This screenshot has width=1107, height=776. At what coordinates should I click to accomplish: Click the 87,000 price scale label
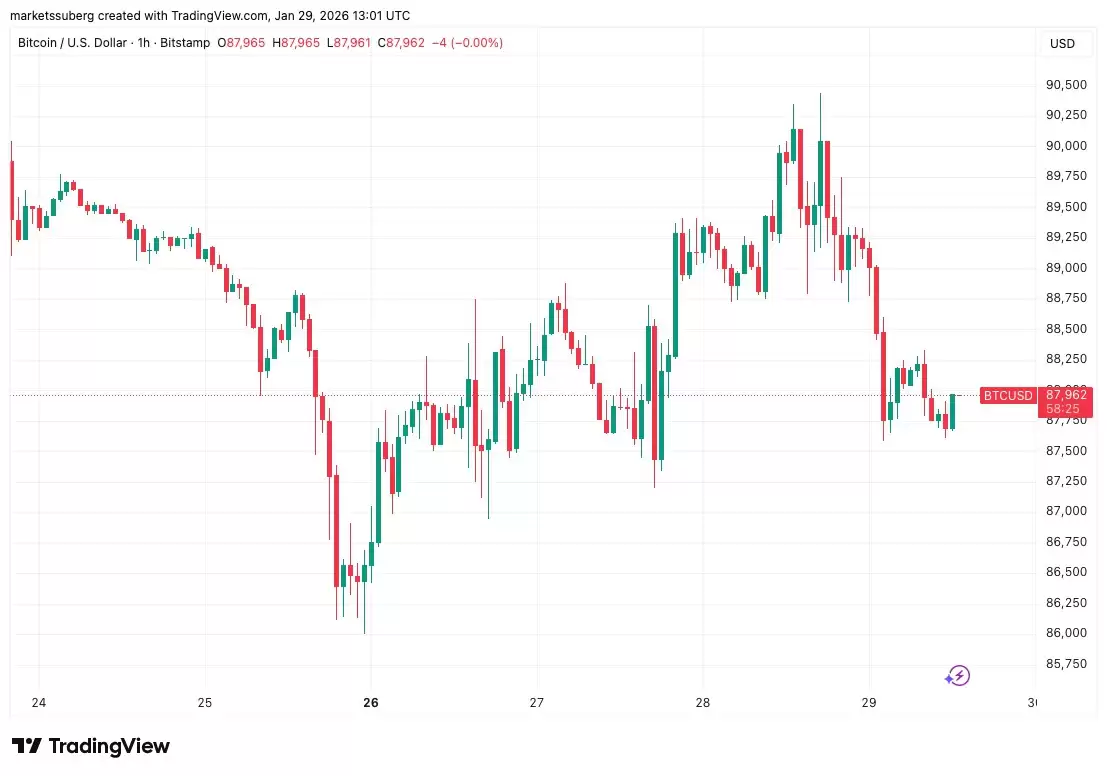tap(1066, 511)
